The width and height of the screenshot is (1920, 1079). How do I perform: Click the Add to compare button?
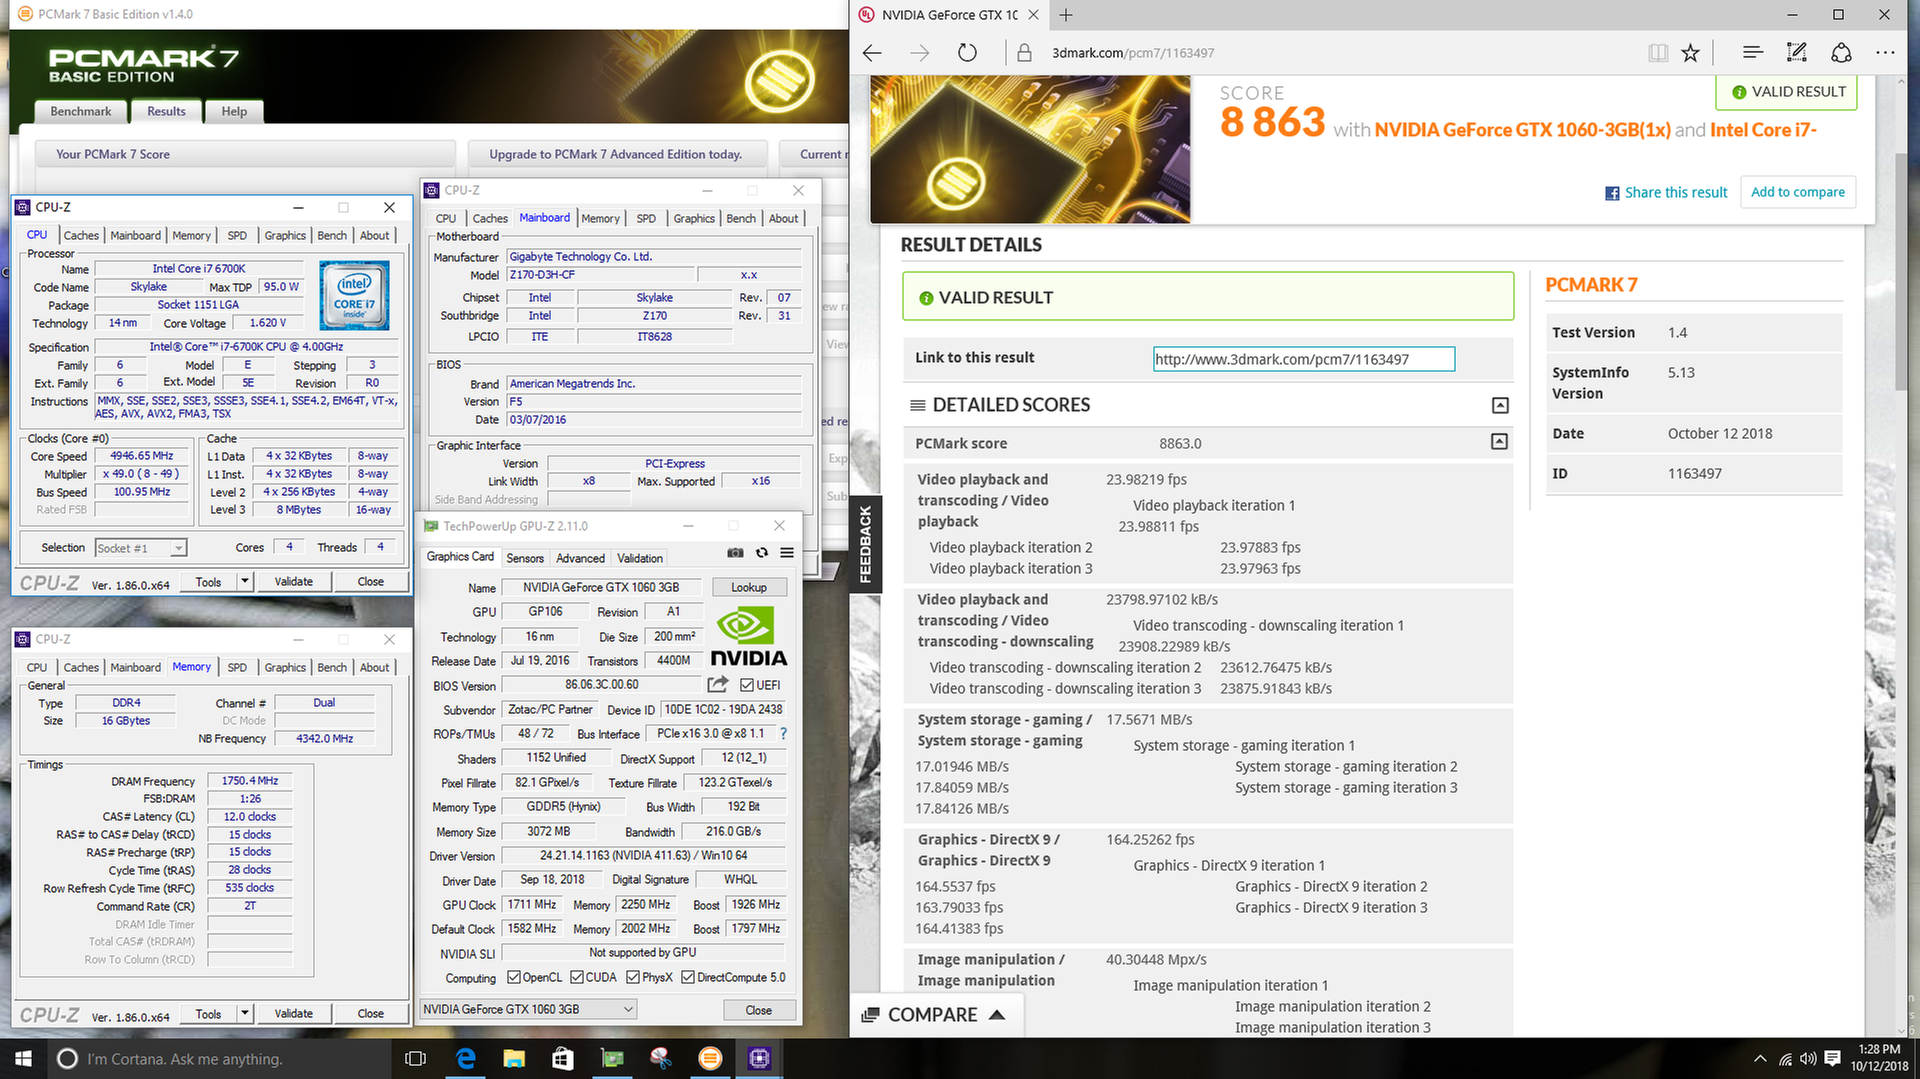coord(1797,192)
